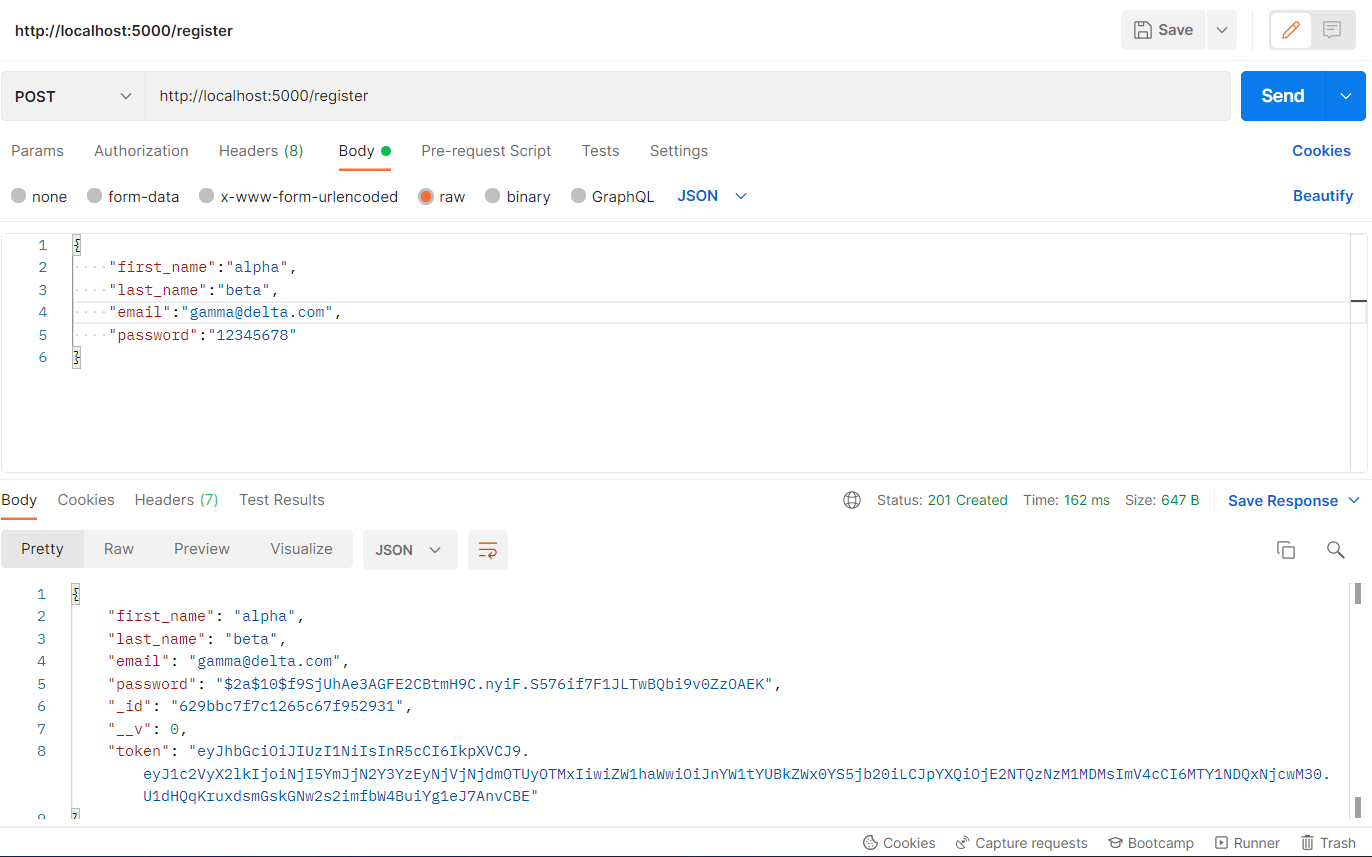The width and height of the screenshot is (1372, 857).
Task: Click the pencil edit icon
Action: click(x=1291, y=30)
